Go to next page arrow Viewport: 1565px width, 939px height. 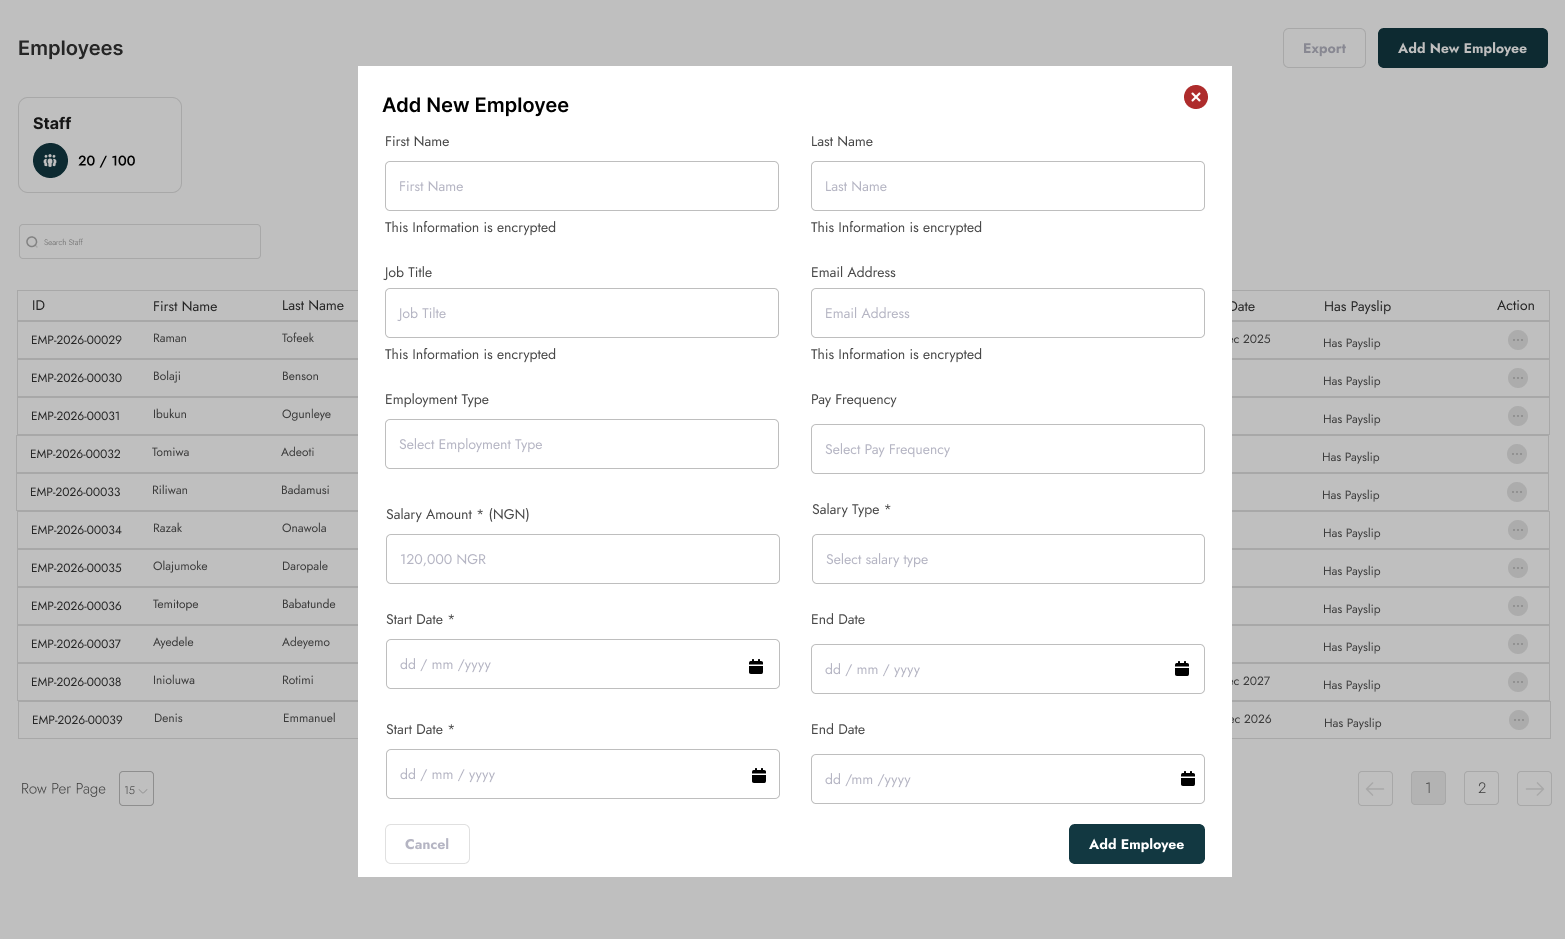[1534, 788]
